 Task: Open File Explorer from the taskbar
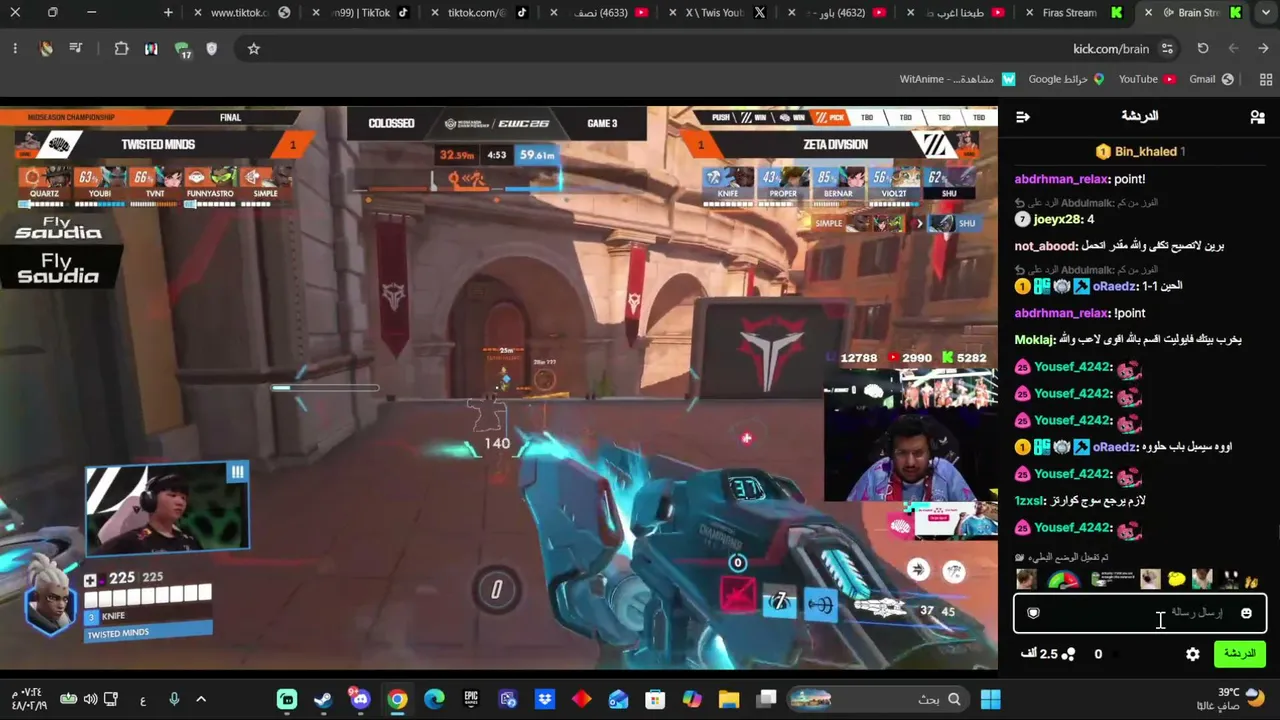pos(729,699)
